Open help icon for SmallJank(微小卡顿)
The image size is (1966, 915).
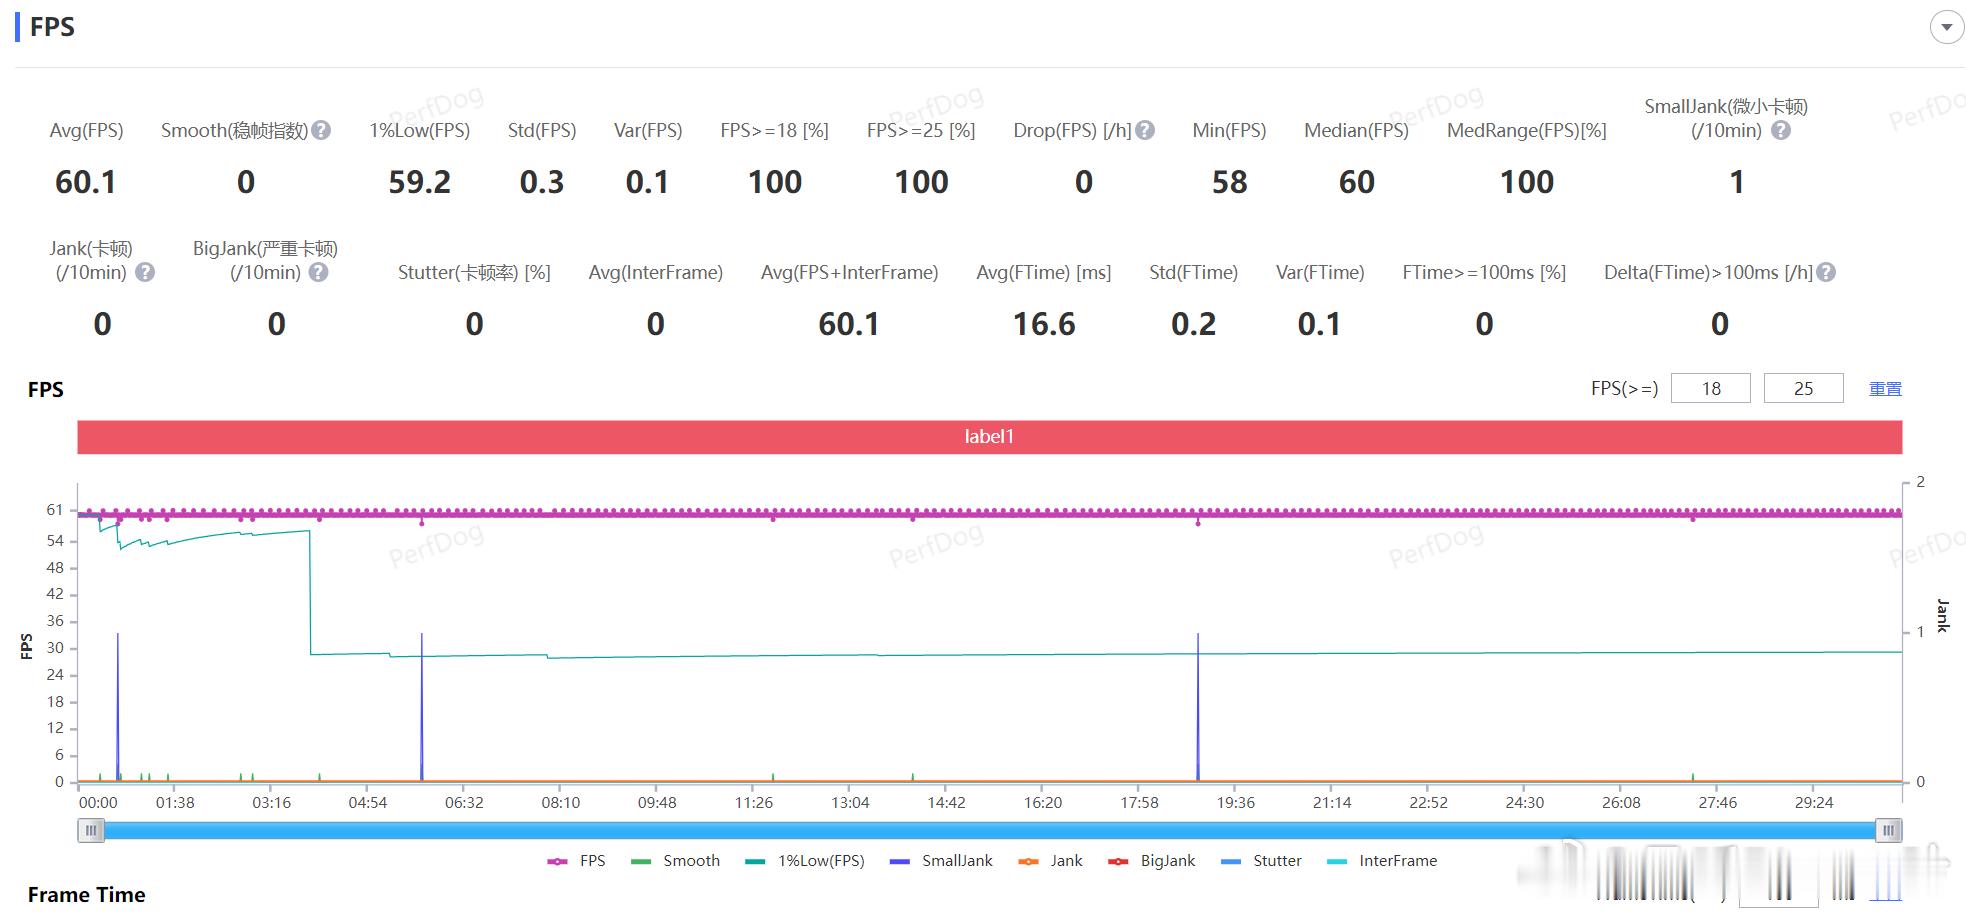1781,130
